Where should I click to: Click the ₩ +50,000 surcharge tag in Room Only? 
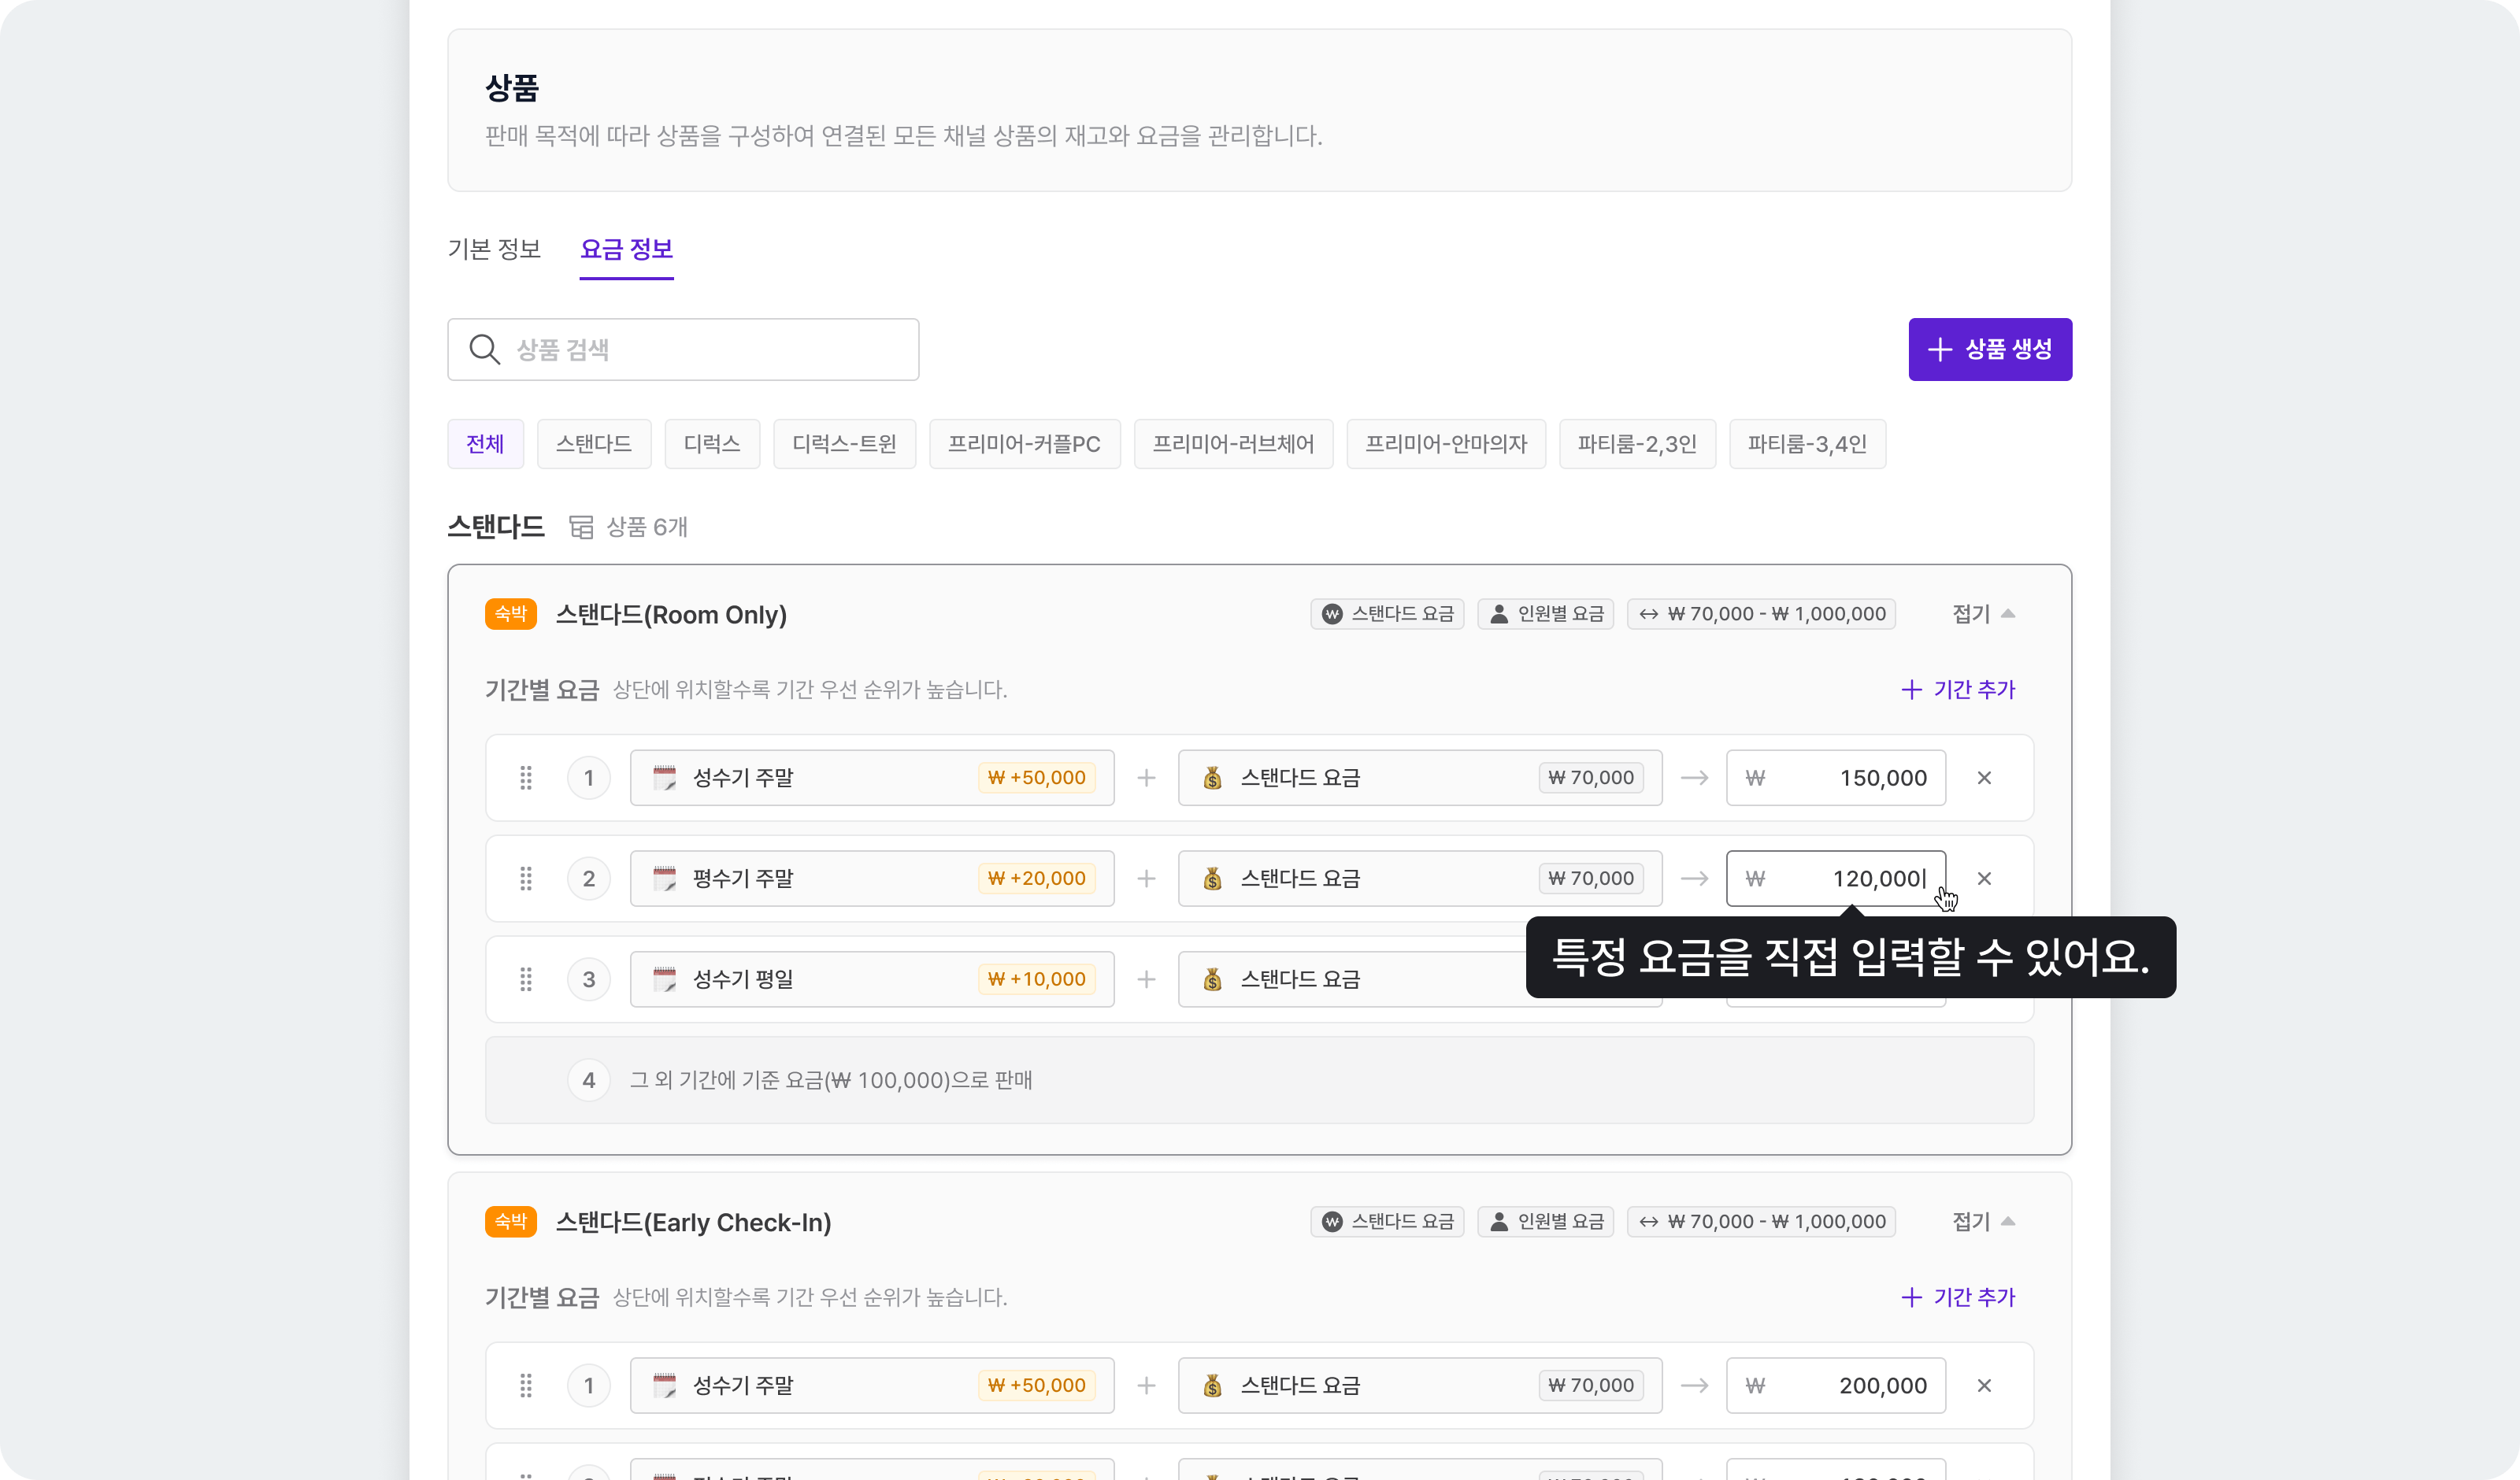[1036, 778]
